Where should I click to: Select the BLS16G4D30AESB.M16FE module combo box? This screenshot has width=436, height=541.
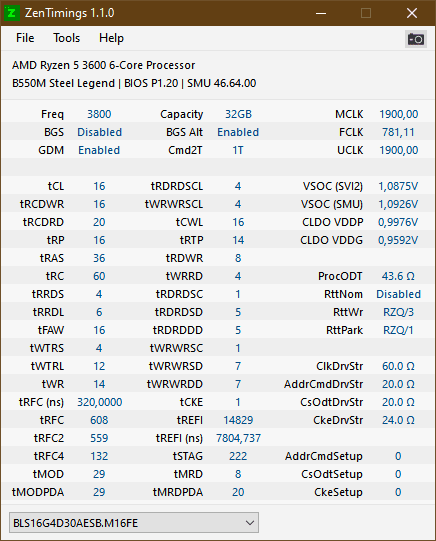click(134, 523)
